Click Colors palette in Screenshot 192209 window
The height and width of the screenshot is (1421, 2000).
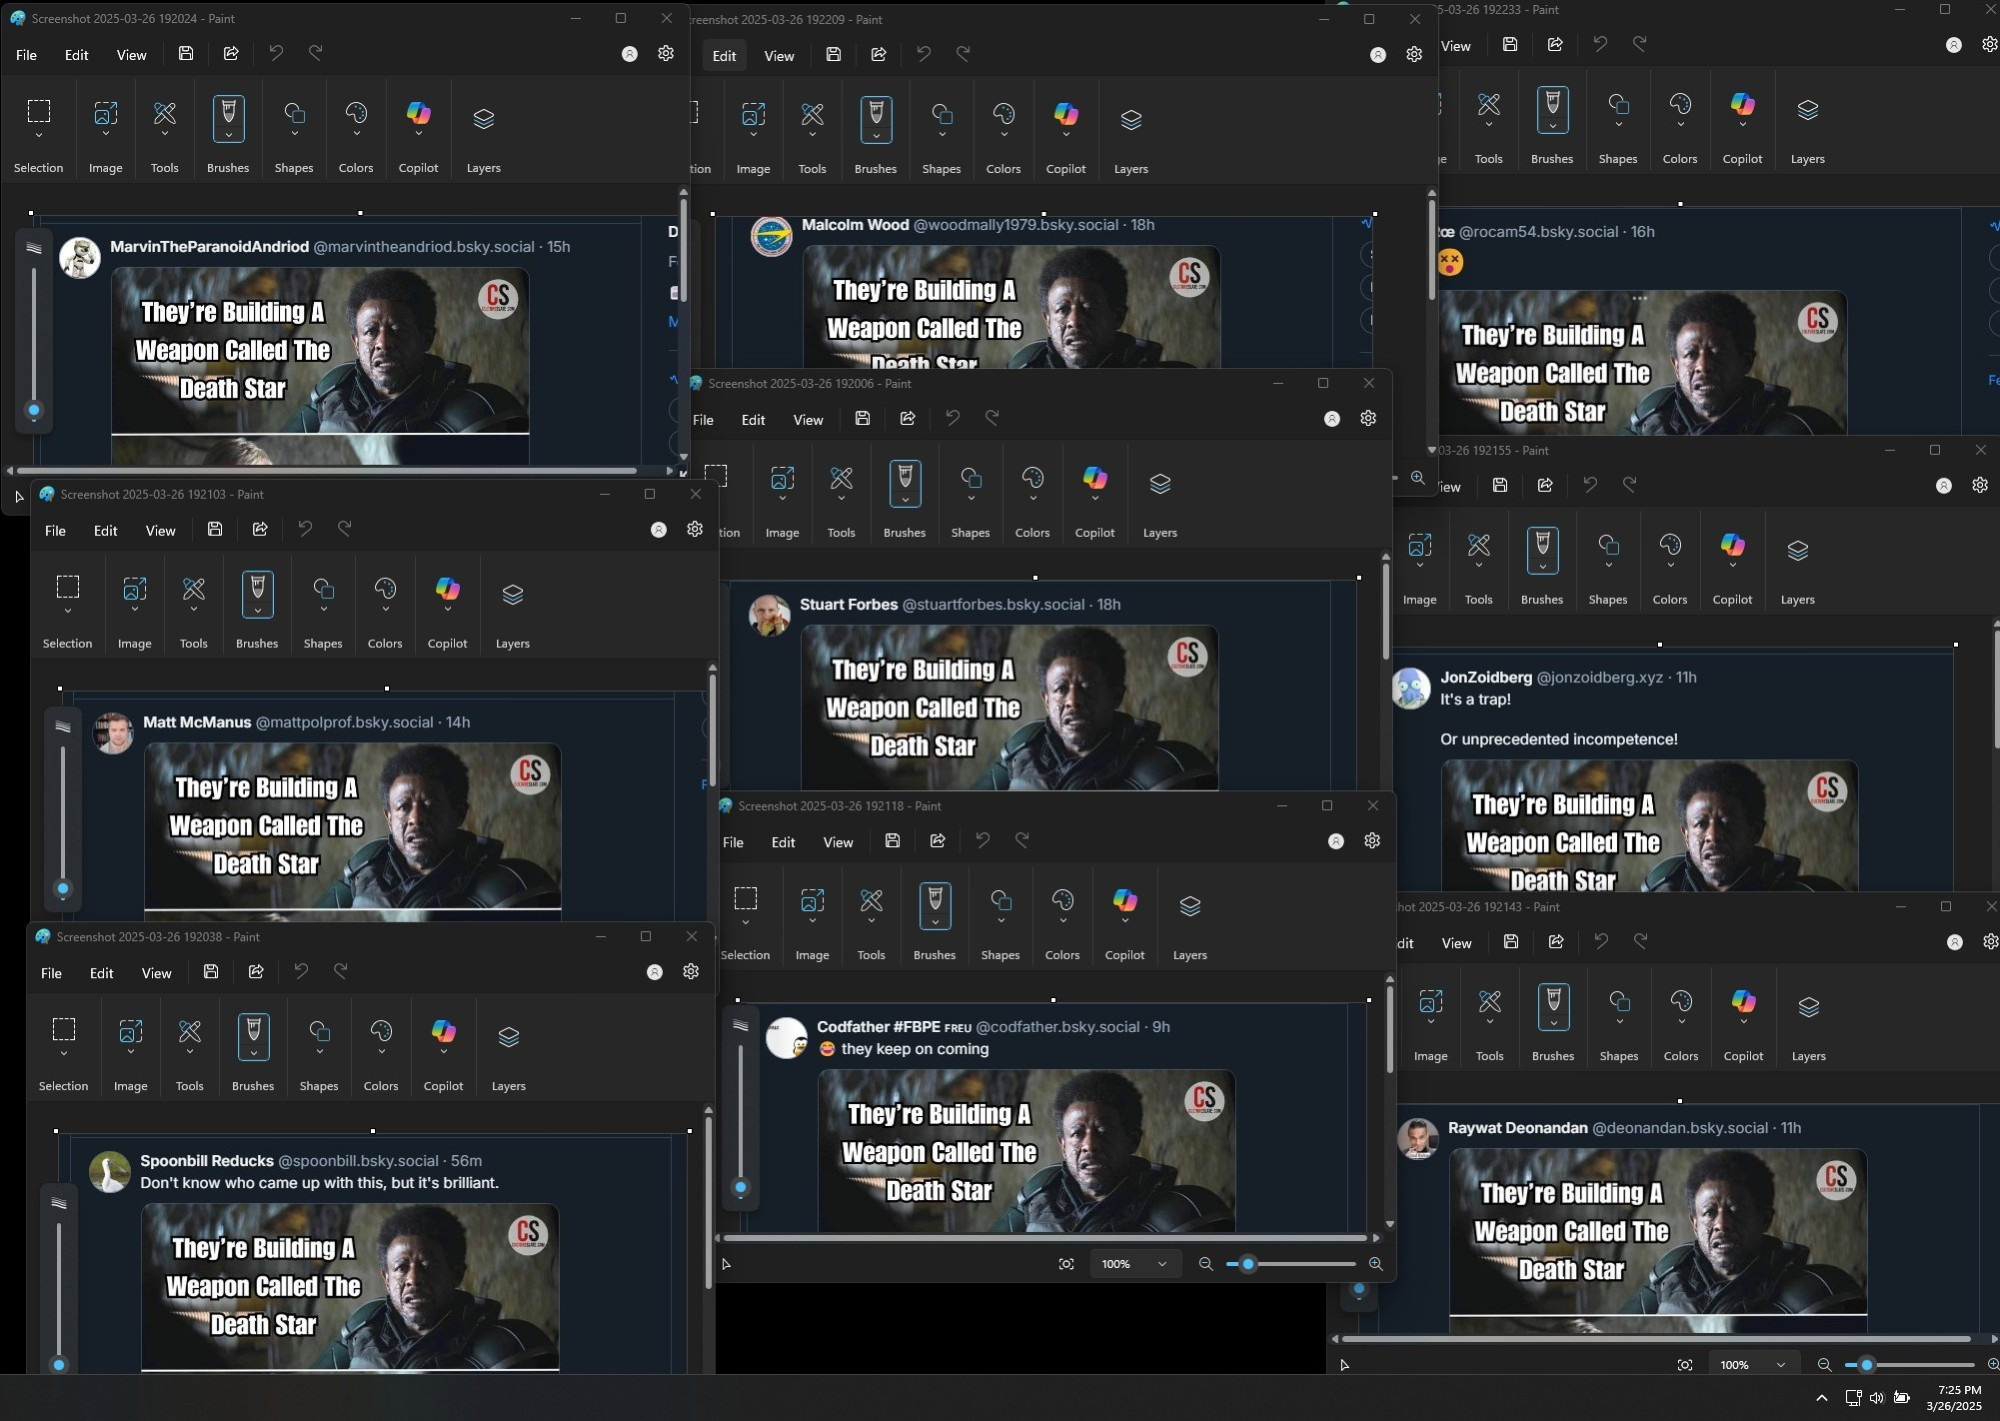tap(1003, 115)
